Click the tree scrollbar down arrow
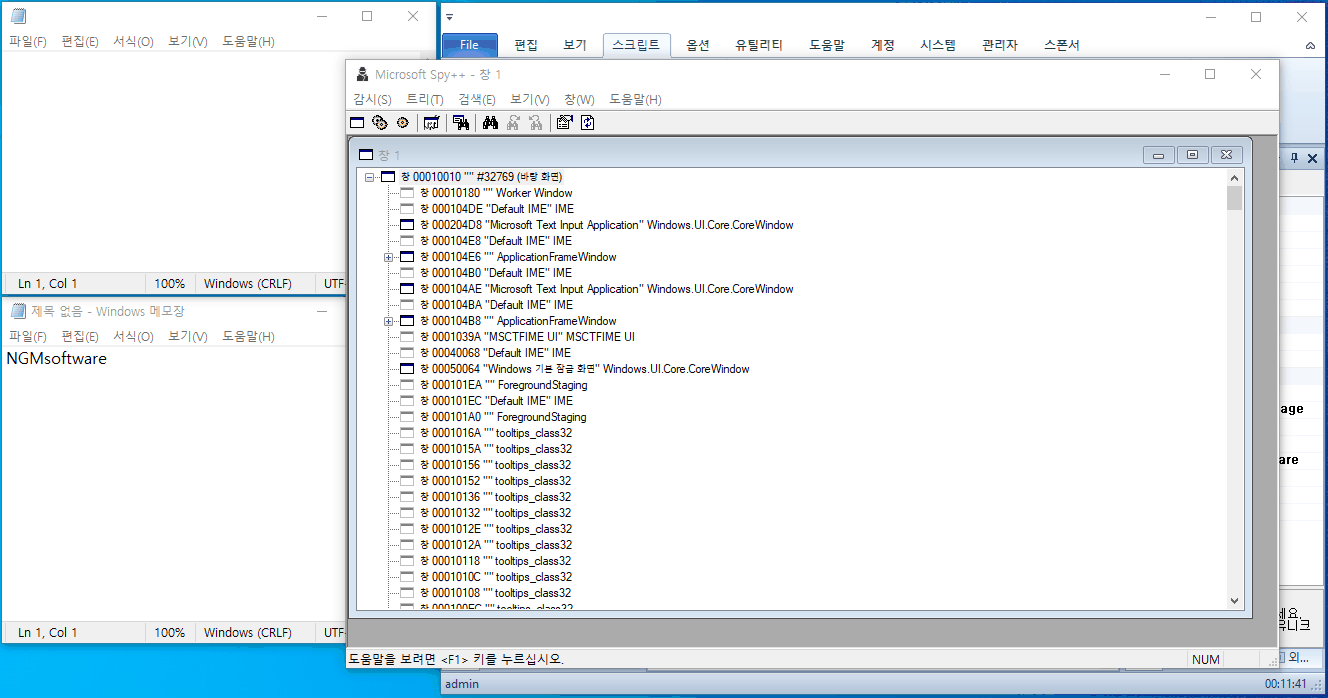 pyautogui.click(x=1235, y=600)
